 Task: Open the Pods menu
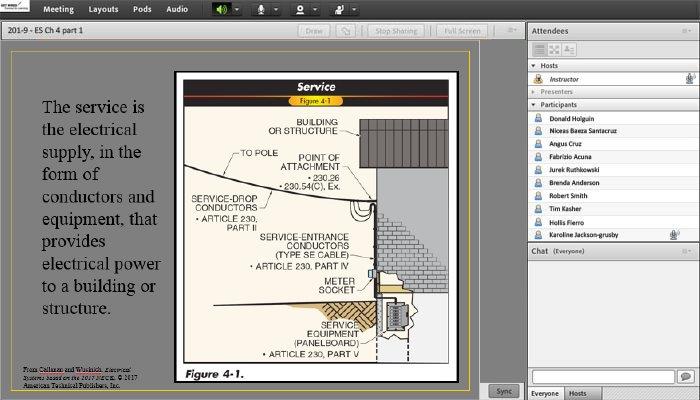(141, 9)
